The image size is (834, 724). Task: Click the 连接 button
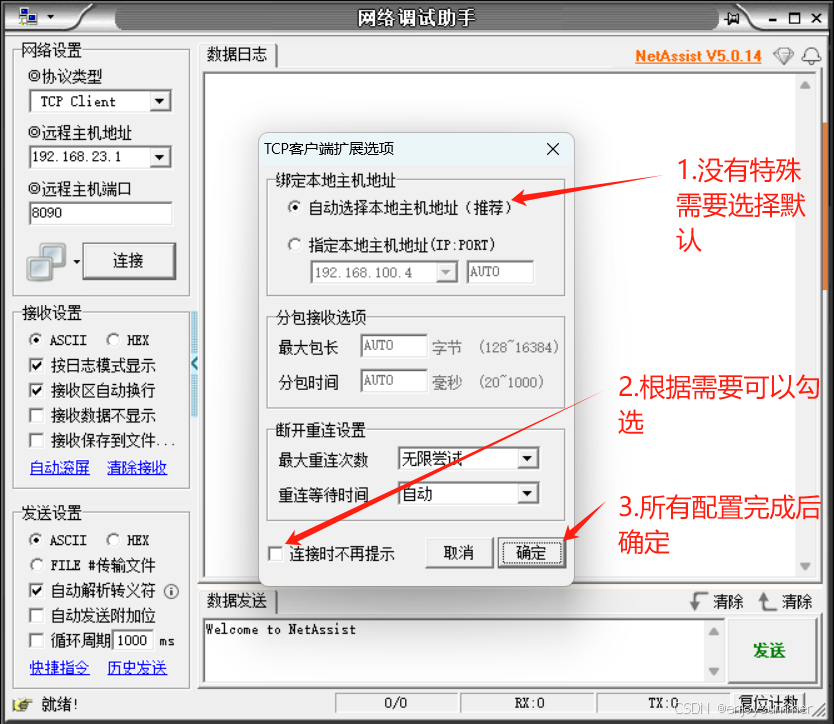pyautogui.click(x=128, y=261)
